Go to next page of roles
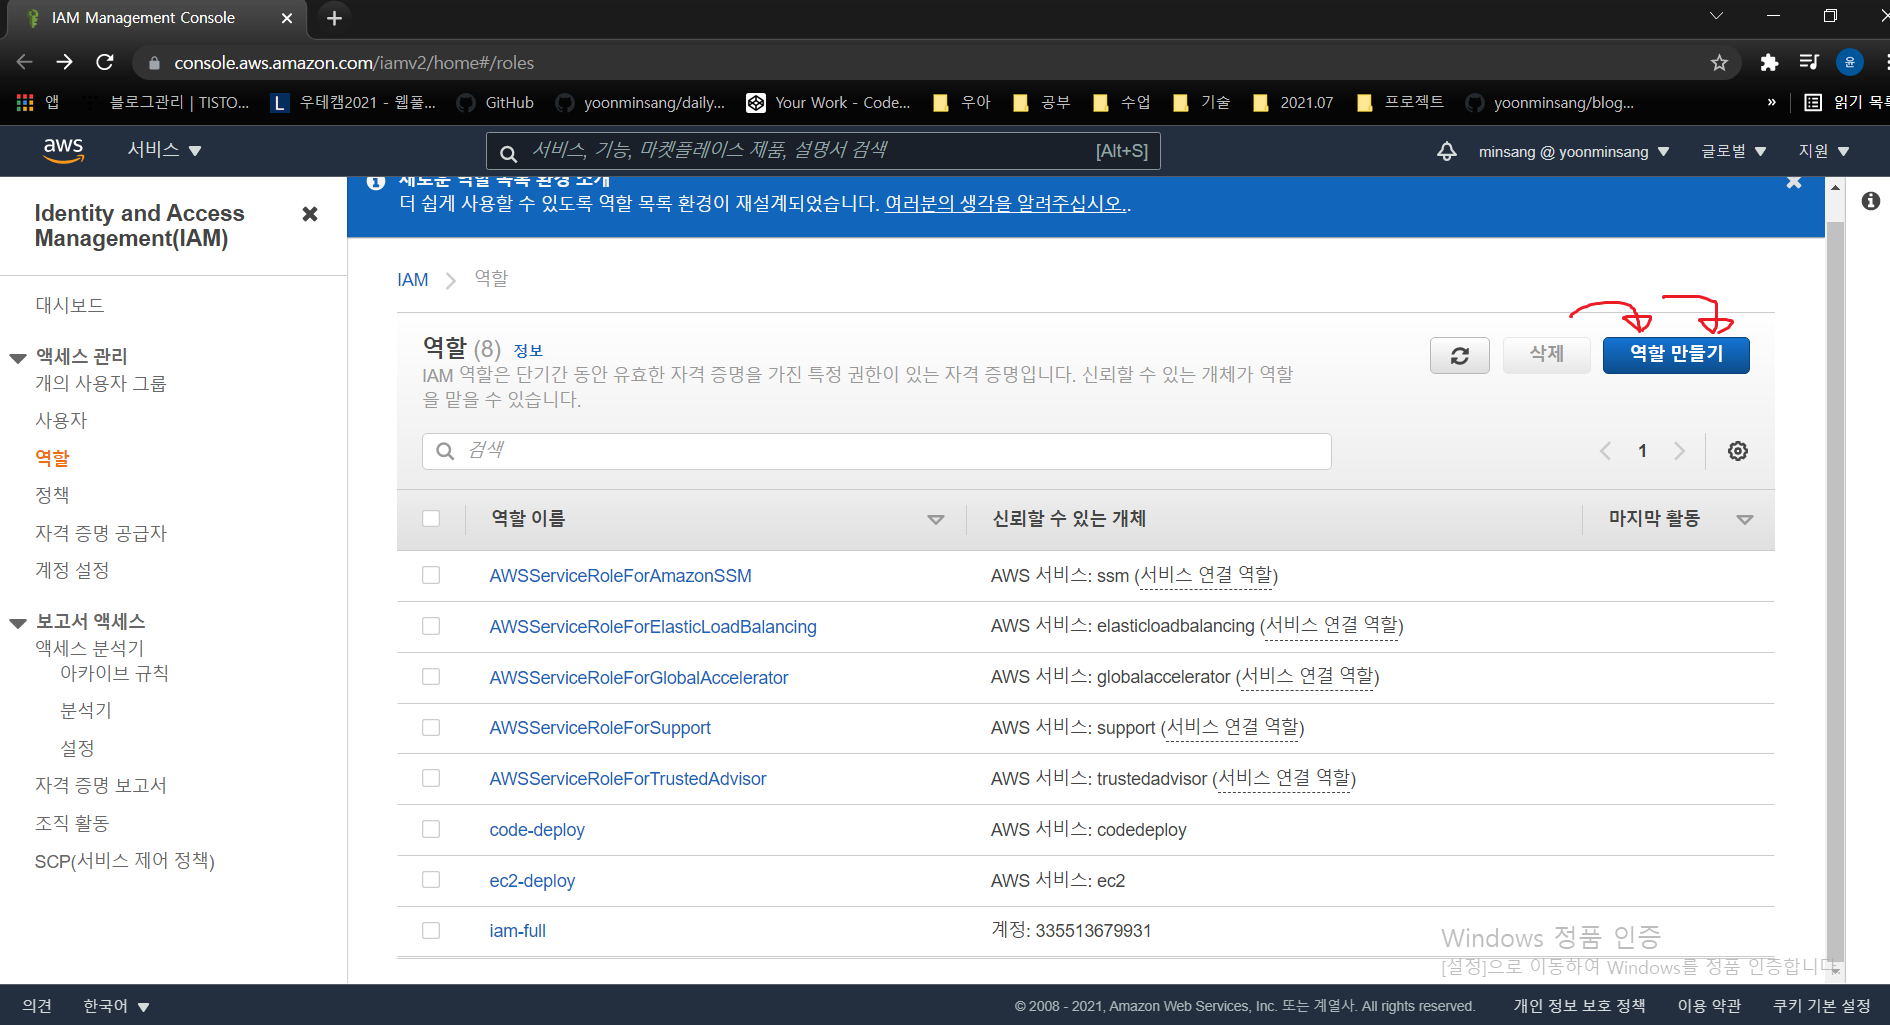This screenshot has height=1025, width=1890. tap(1679, 451)
